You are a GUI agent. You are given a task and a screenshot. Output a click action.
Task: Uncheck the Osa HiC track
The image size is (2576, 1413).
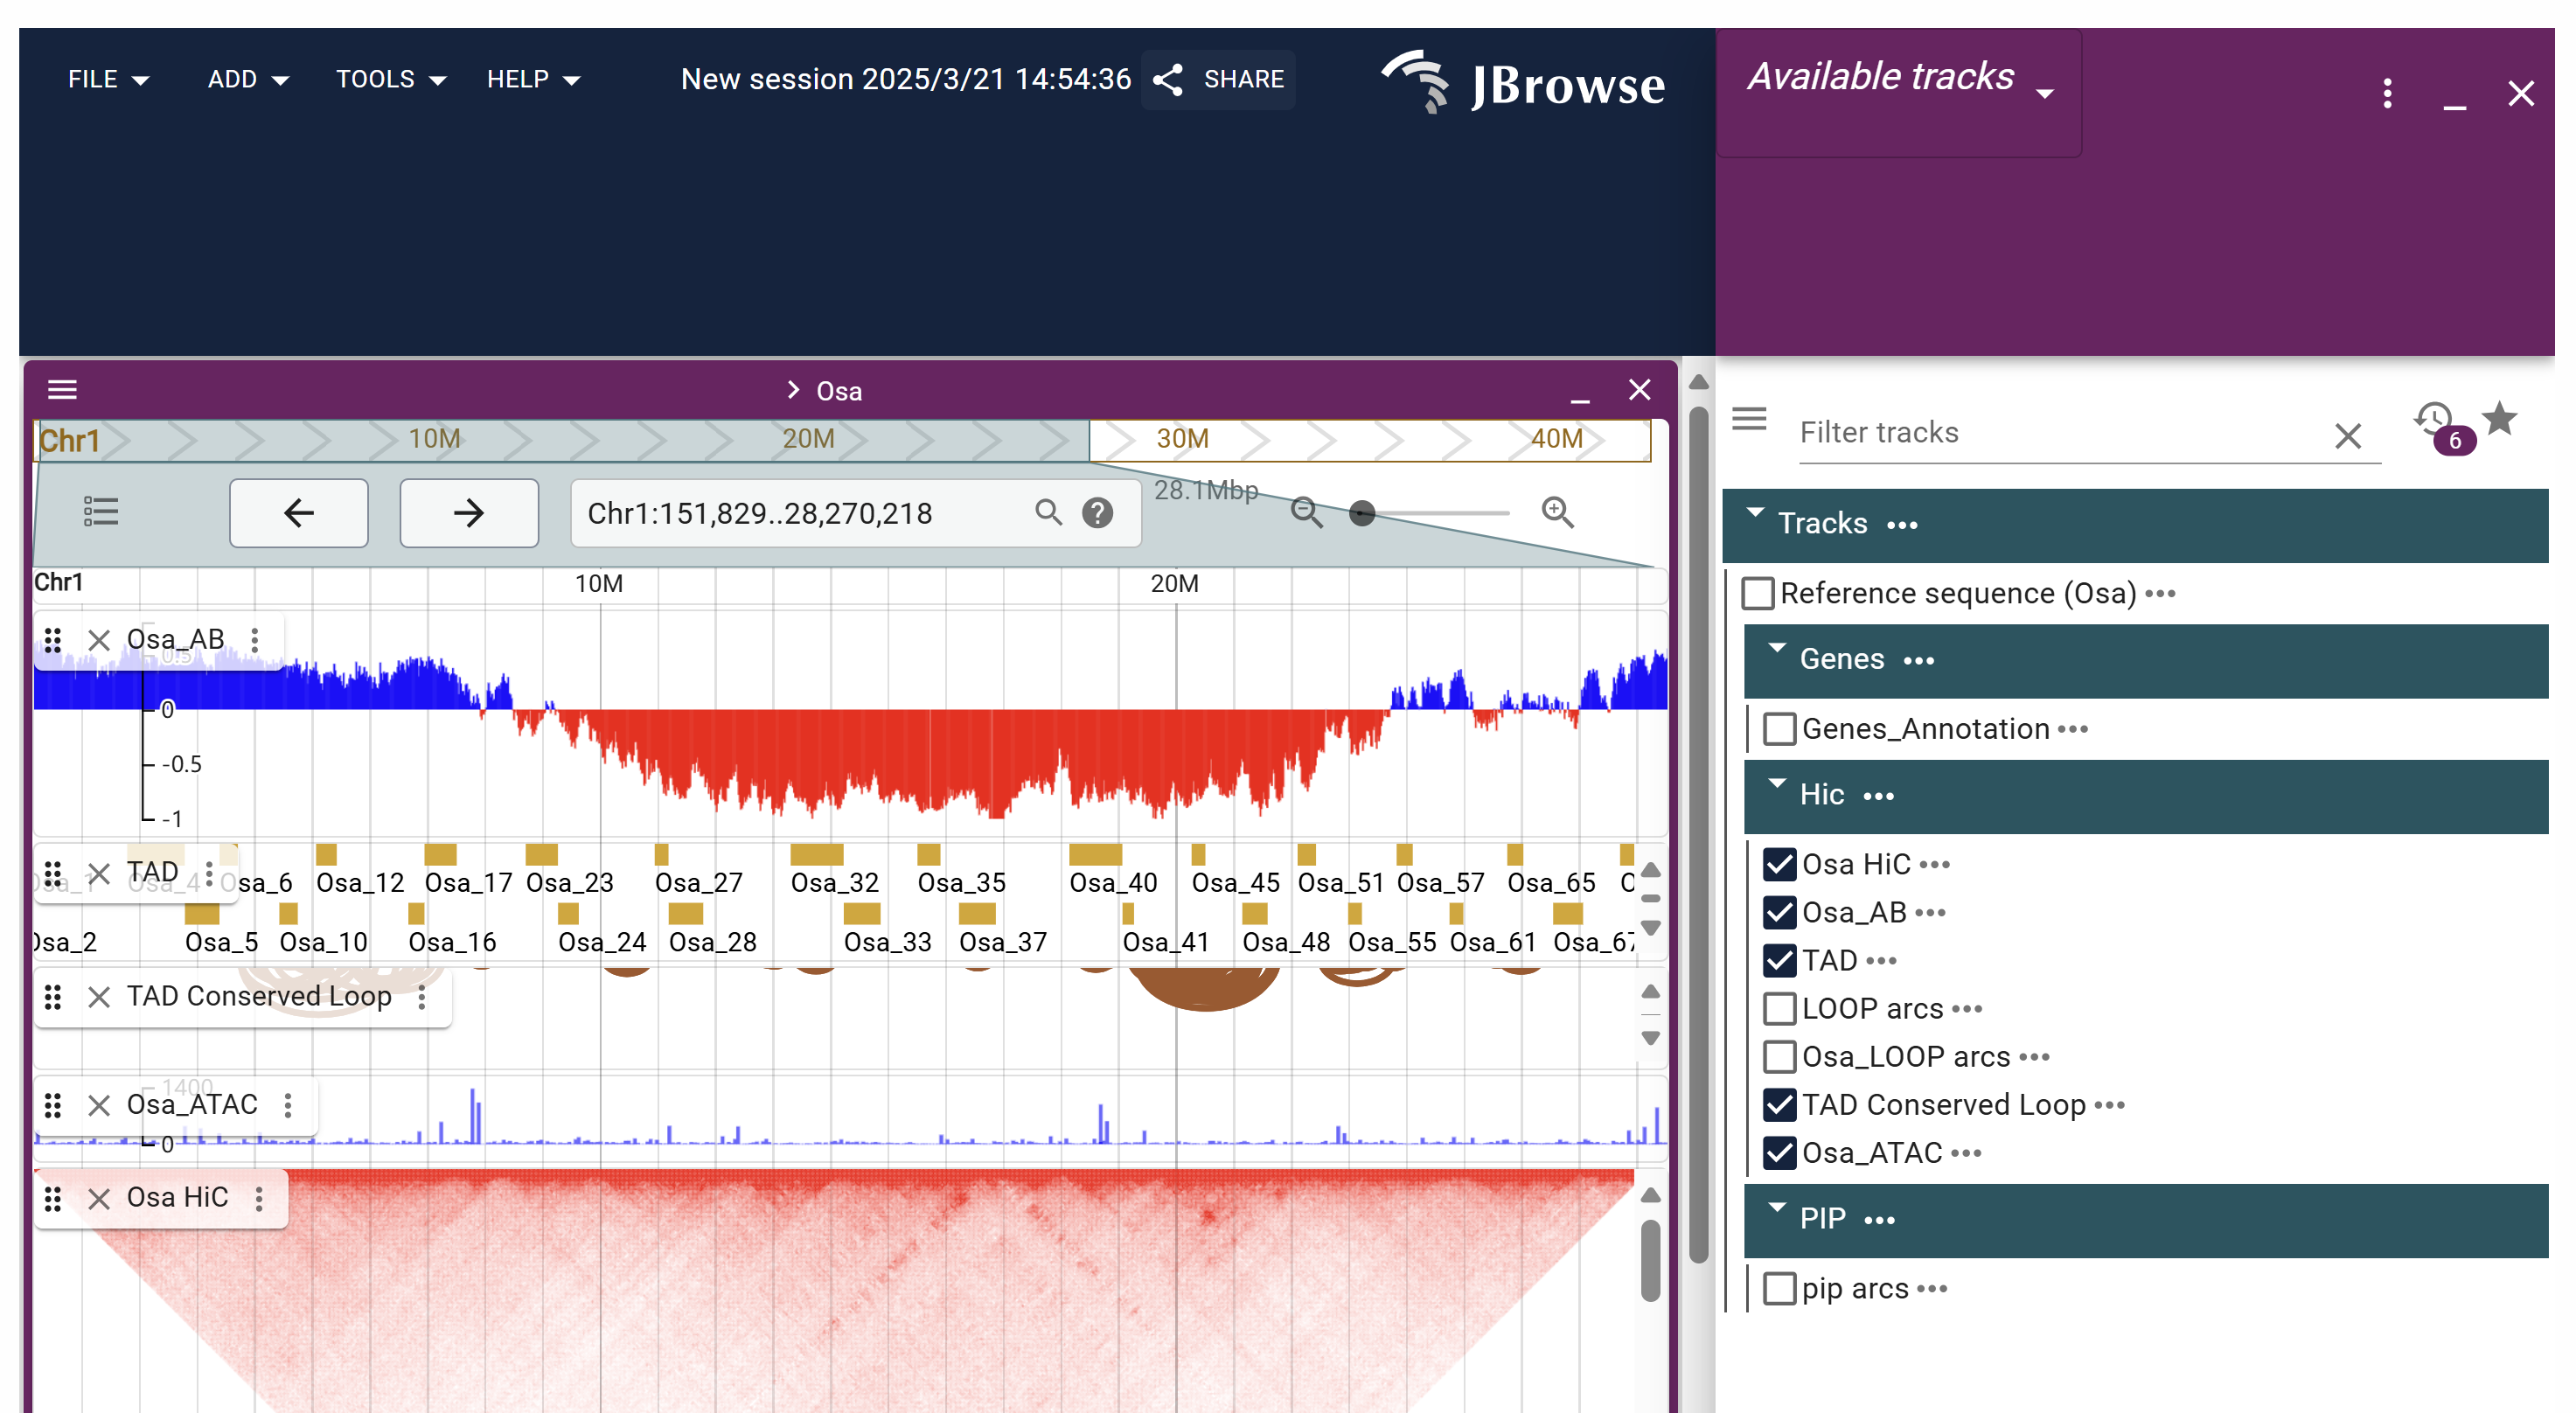click(1779, 864)
